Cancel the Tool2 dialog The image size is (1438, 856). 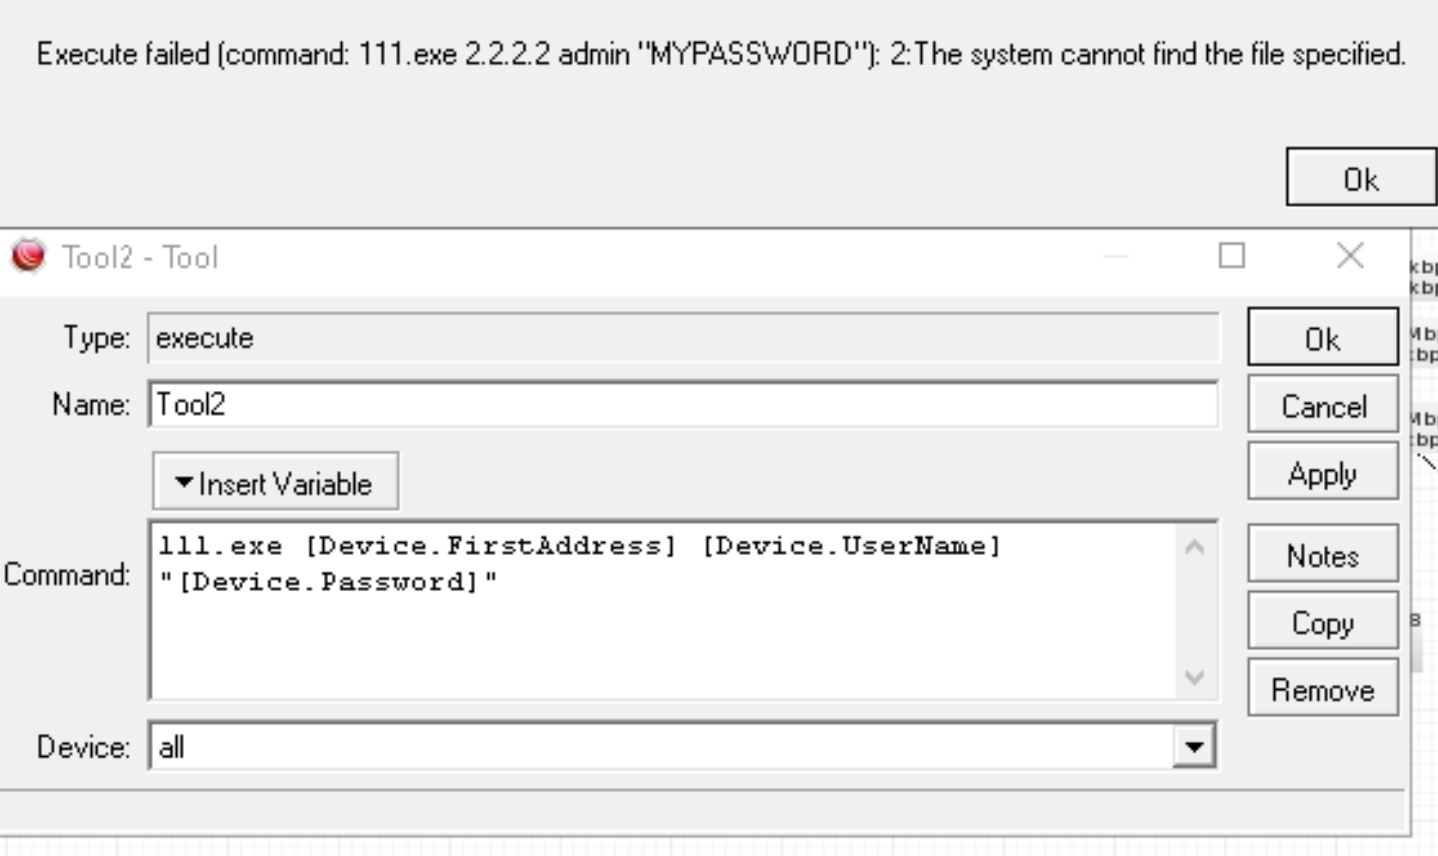[1322, 405]
